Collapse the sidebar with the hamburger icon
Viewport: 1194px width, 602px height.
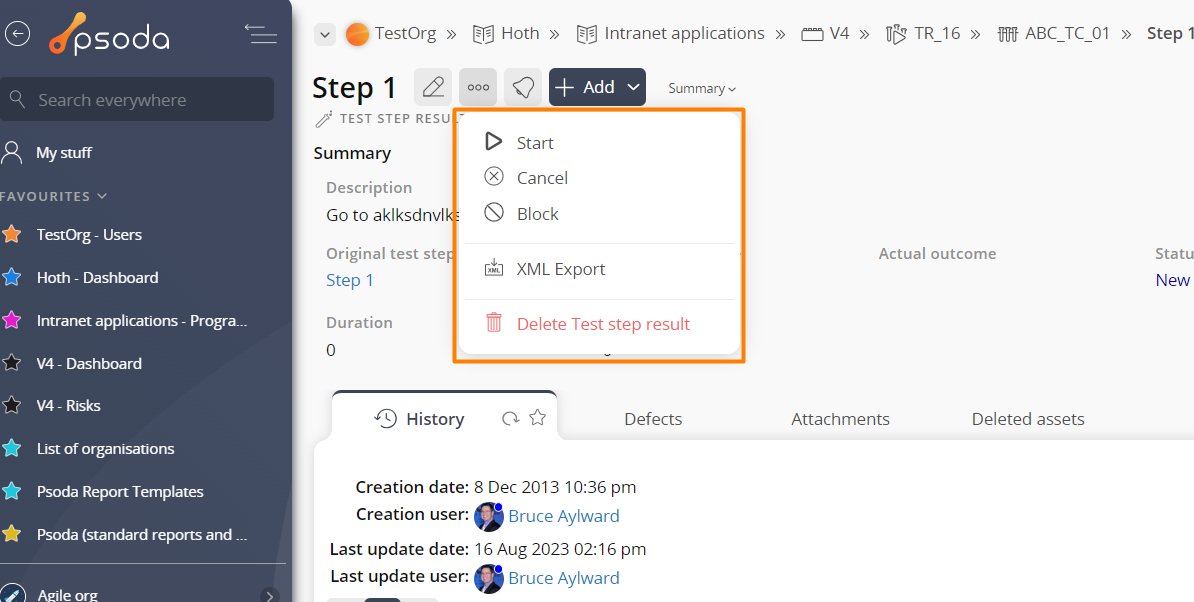point(260,33)
